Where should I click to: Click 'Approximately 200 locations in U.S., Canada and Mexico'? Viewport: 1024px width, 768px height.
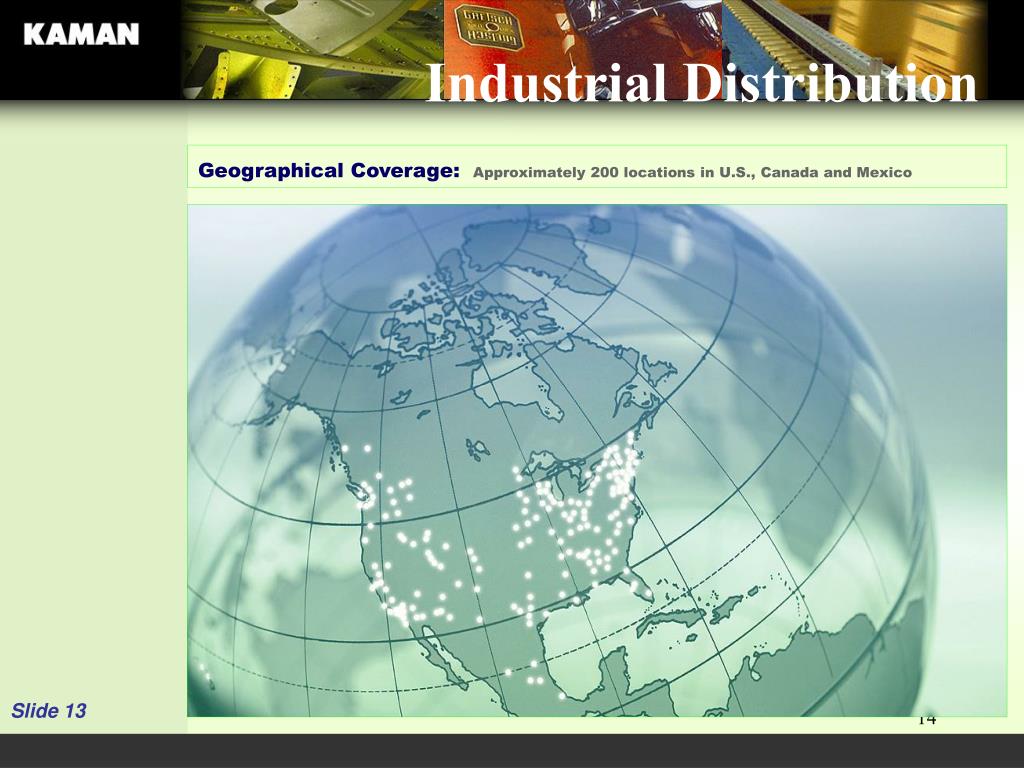(x=692, y=173)
